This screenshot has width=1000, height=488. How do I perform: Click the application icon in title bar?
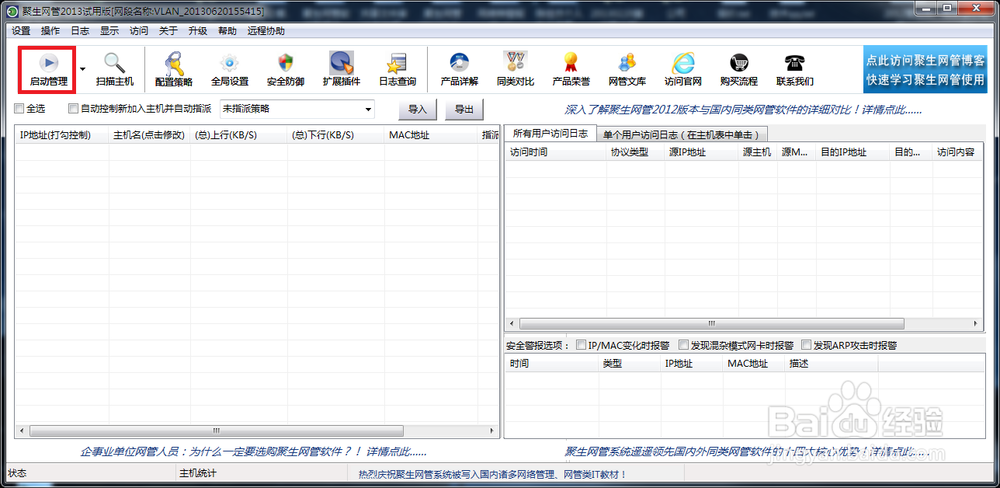coord(12,11)
